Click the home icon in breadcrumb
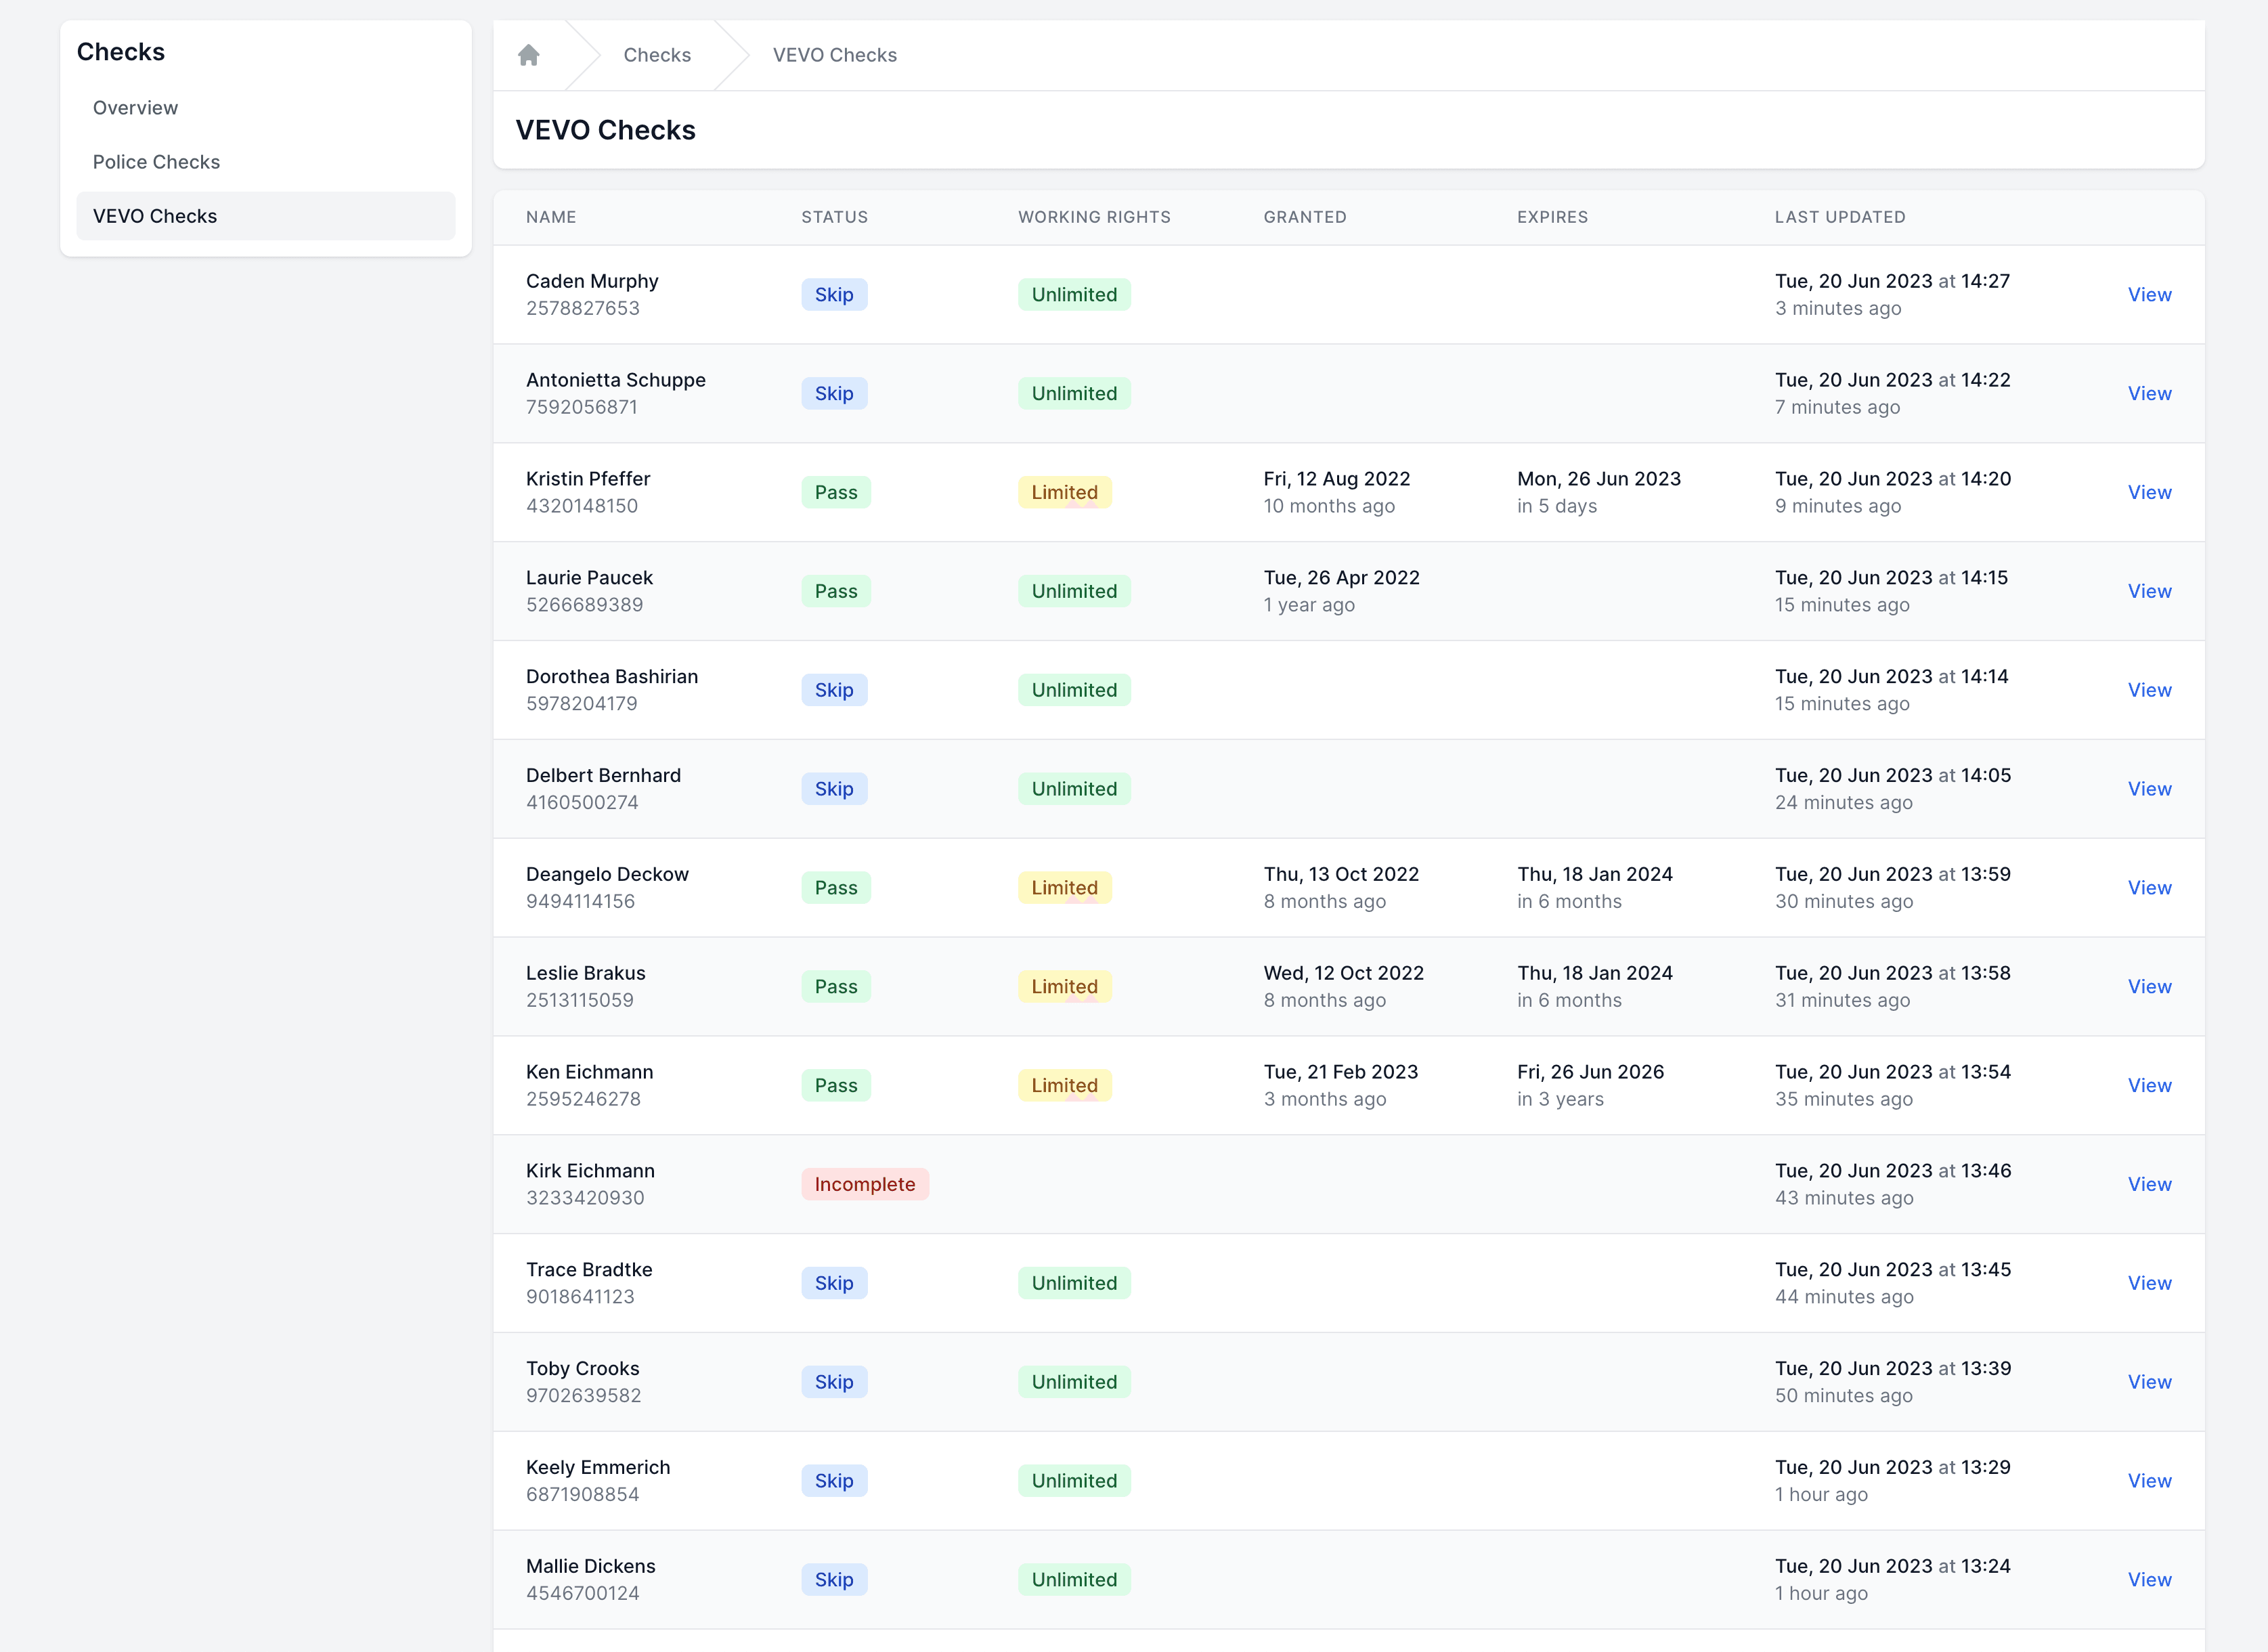 [x=529, y=55]
